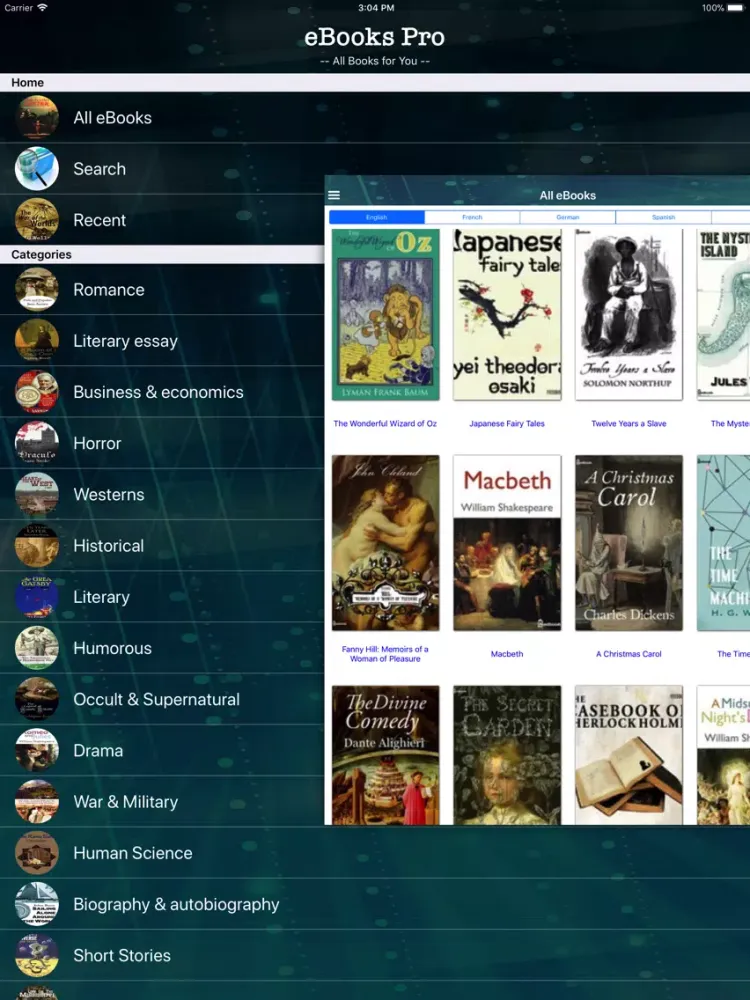Open A Midsummer Night's Dream cover
Screen dimensions: 750x1000
723,755
